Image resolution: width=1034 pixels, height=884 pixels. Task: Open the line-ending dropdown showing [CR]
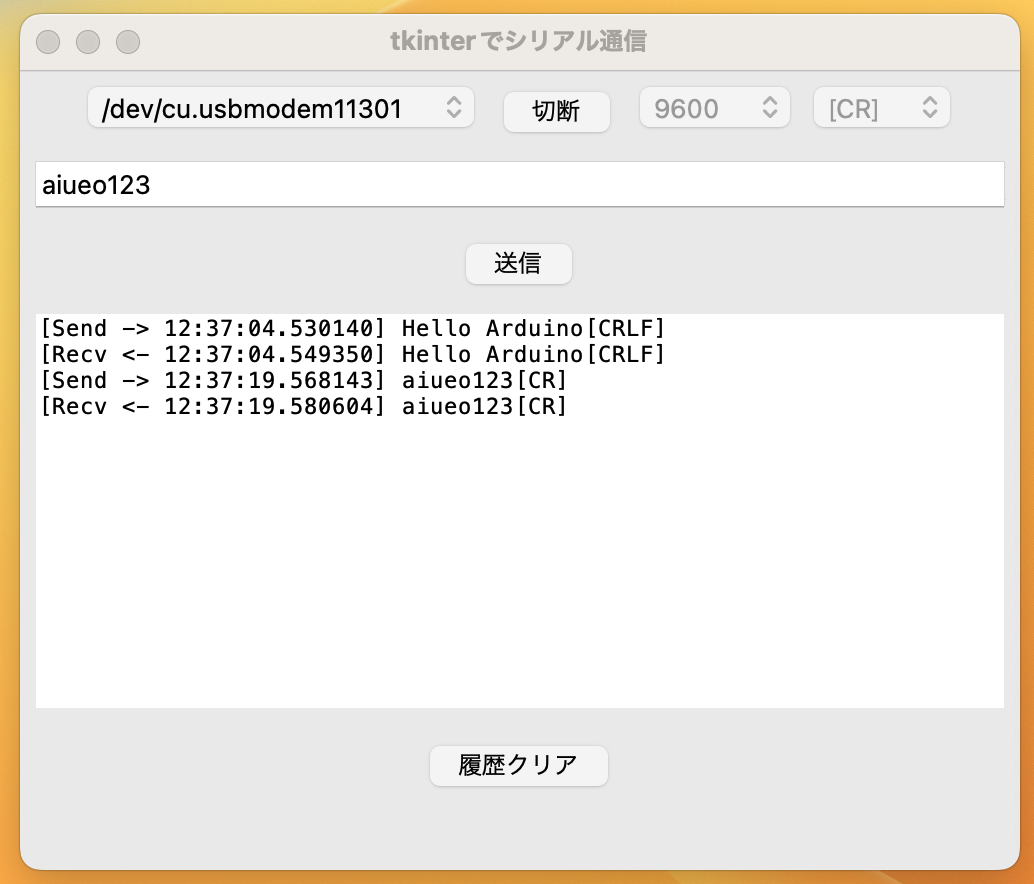(880, 107)
